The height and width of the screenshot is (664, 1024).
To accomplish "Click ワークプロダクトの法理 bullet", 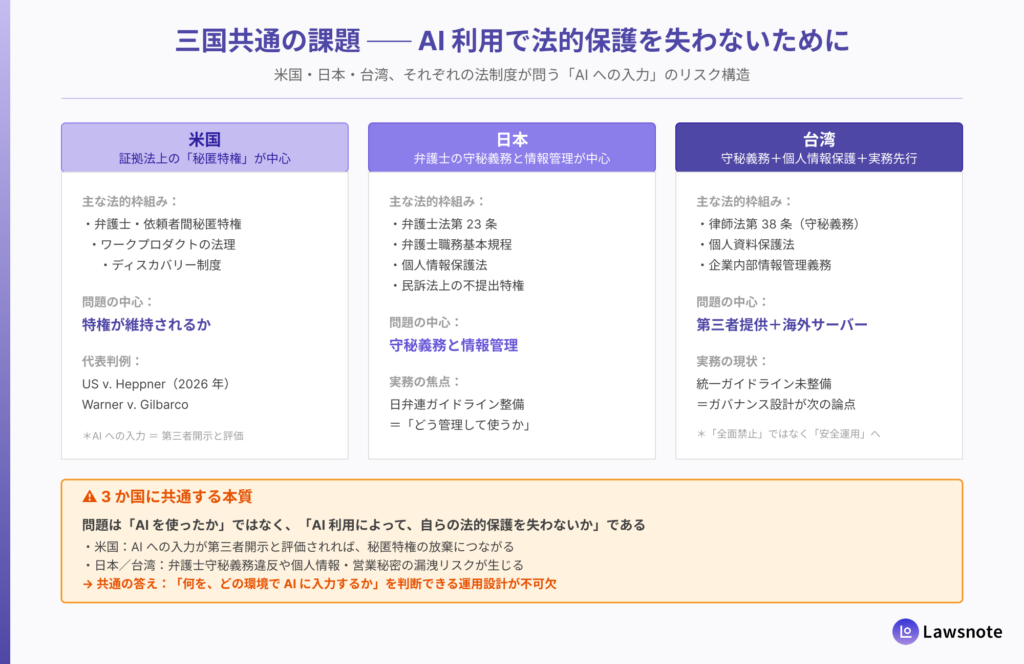I will tap(162, 244).
